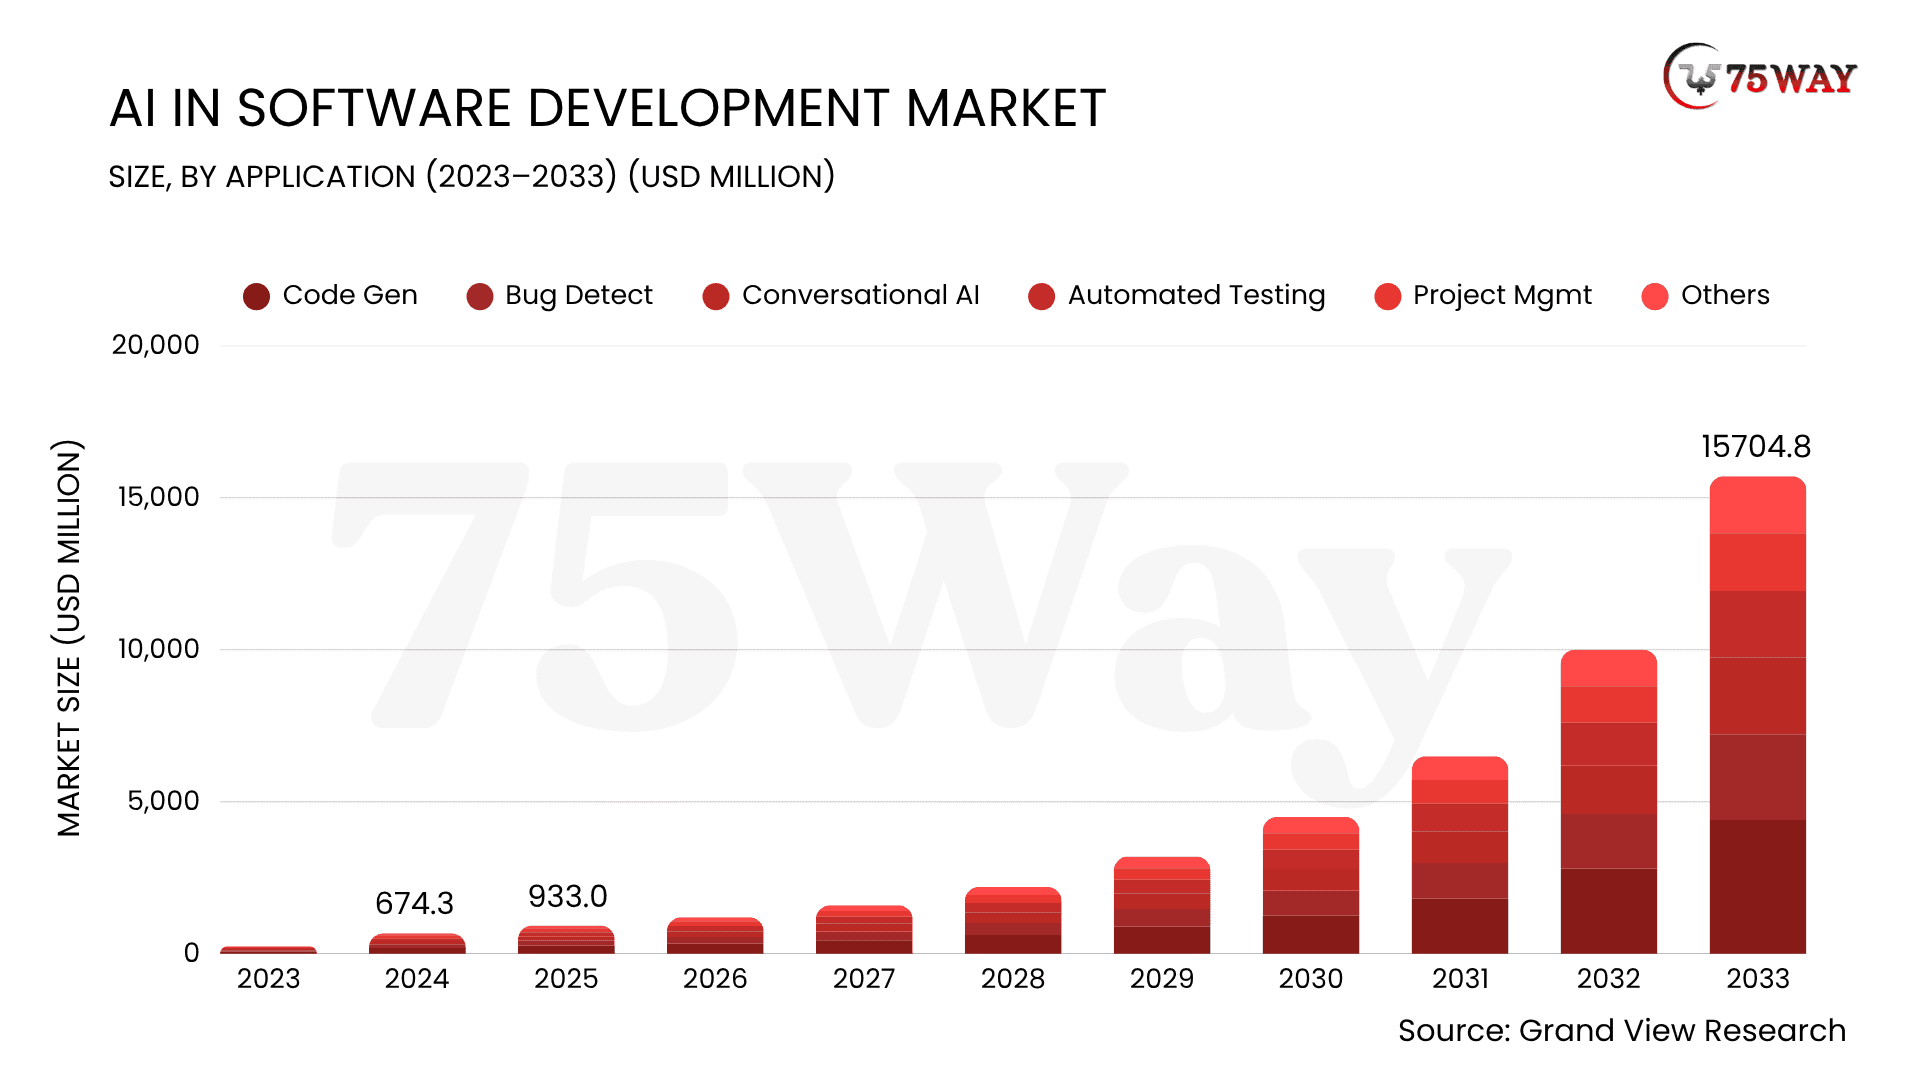Click the Others legend dot
The height and width of the screenshot is (1080, 1920).
click(1654, 296)
